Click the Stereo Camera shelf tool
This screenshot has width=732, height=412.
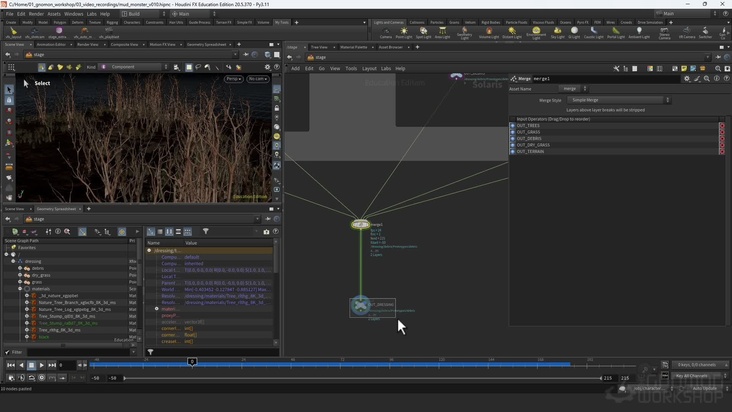(664, 33)
